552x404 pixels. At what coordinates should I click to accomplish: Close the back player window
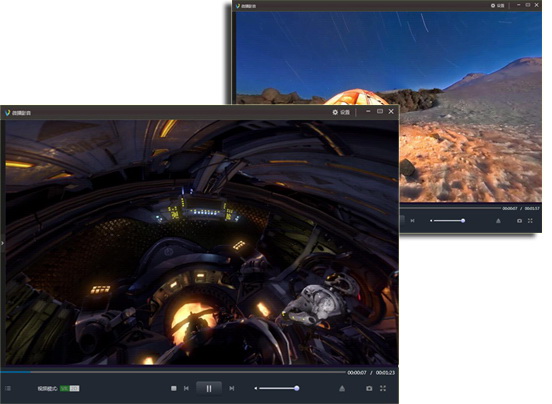click(x=537, y=5)
